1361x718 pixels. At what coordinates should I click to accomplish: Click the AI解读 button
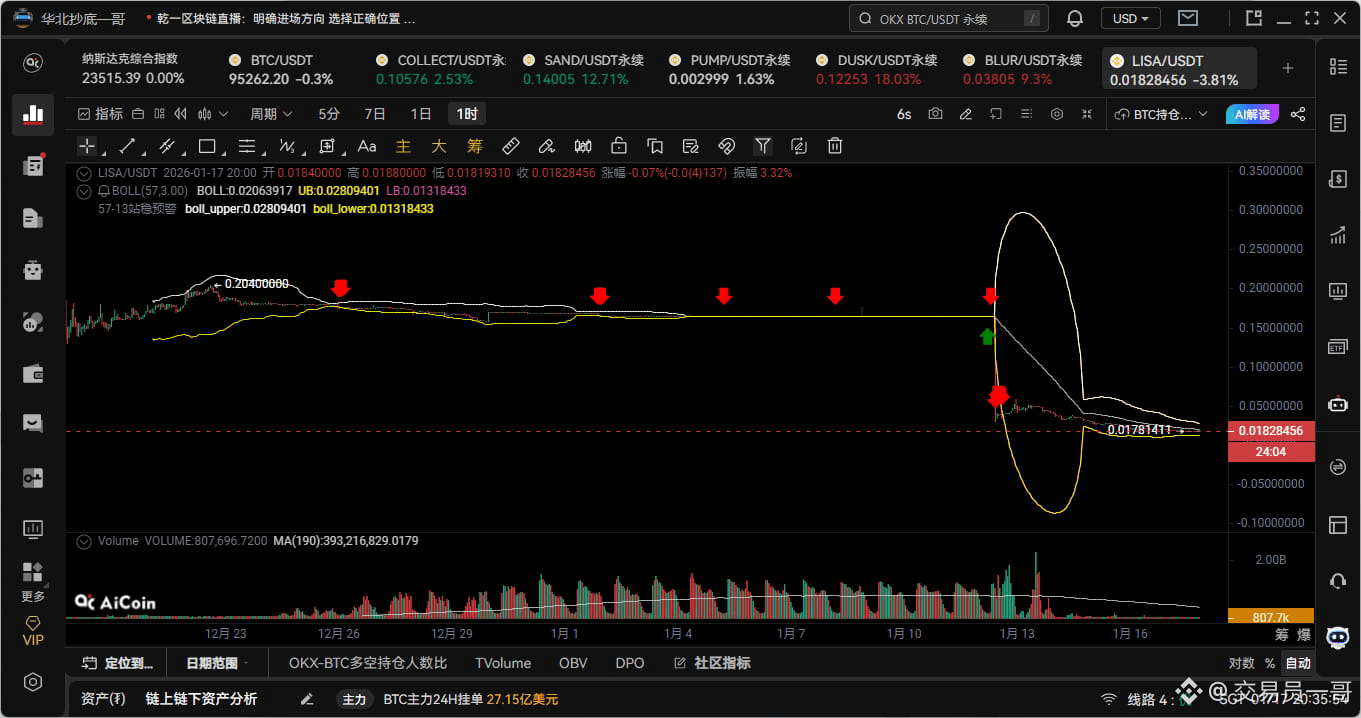[1255, 114]
